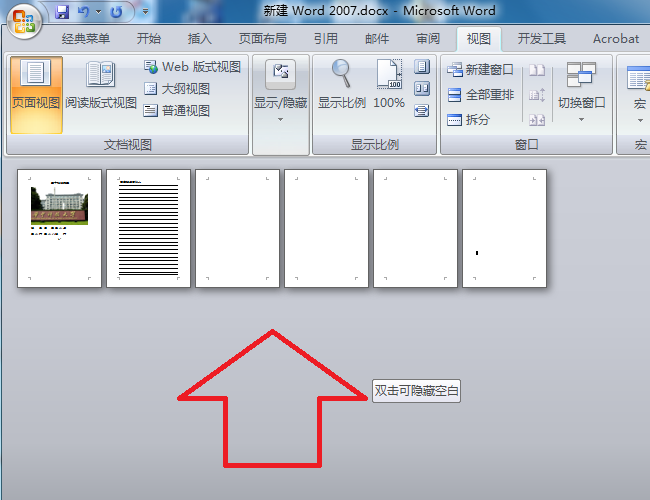This screenshot has height=500, width=650.
Task: Expand the 显示/隐藏 dropdown group
Action: point(281,91)
